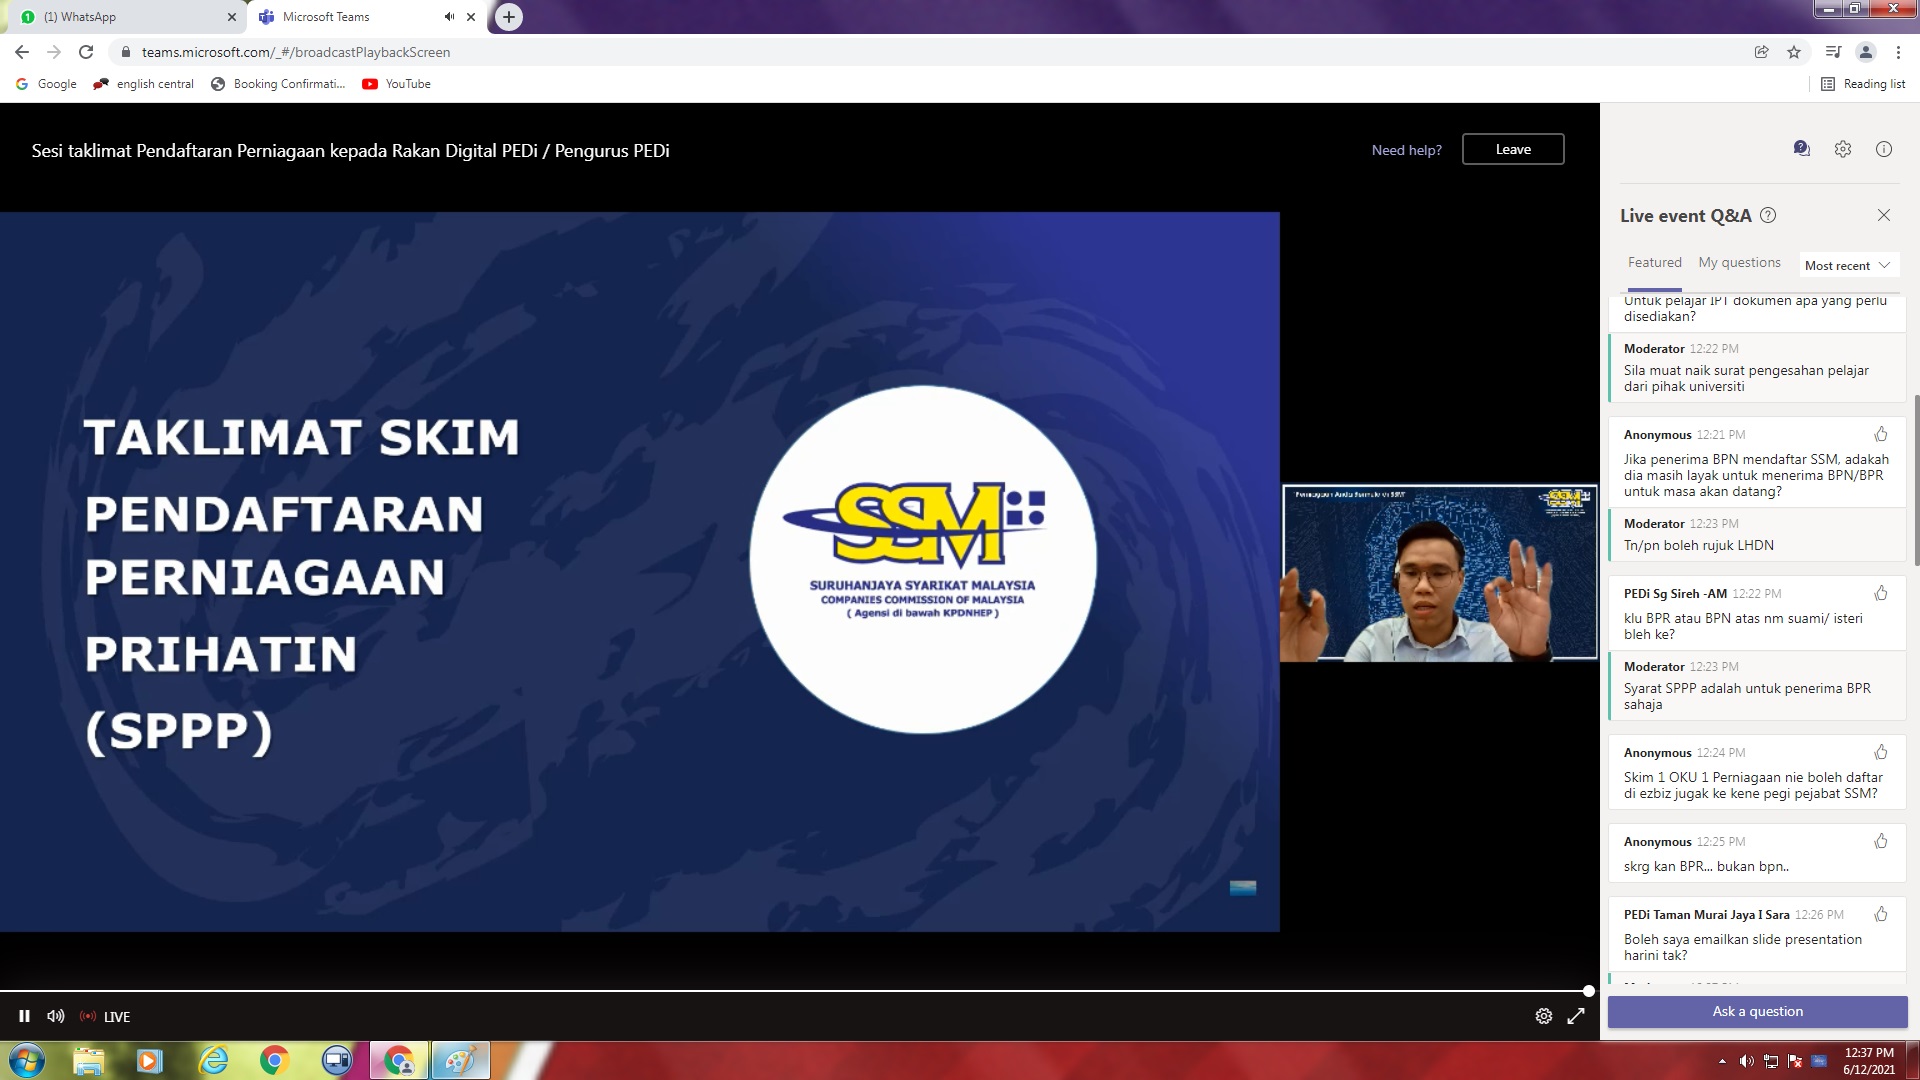Open system tray volume icon
Image resolution: width=1920 pixels, height=1080 pixels.
tap(1746, 1061)
